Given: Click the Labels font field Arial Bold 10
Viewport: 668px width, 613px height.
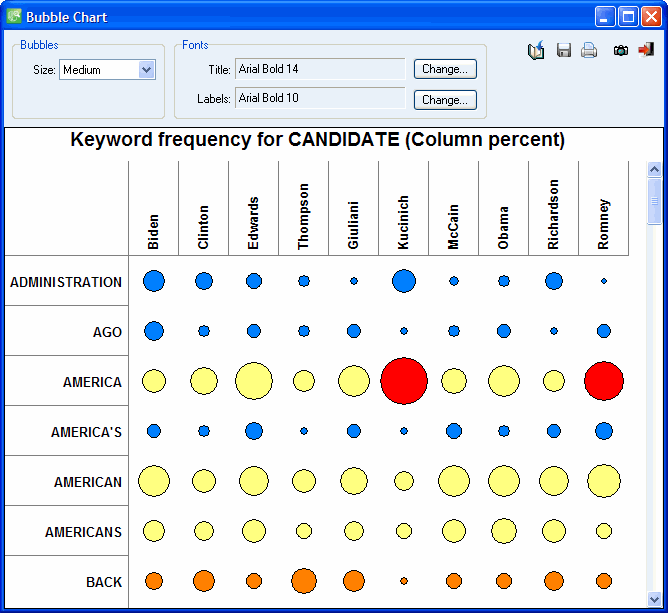Looking at the screenshot, I should click(x=320, y=98).
